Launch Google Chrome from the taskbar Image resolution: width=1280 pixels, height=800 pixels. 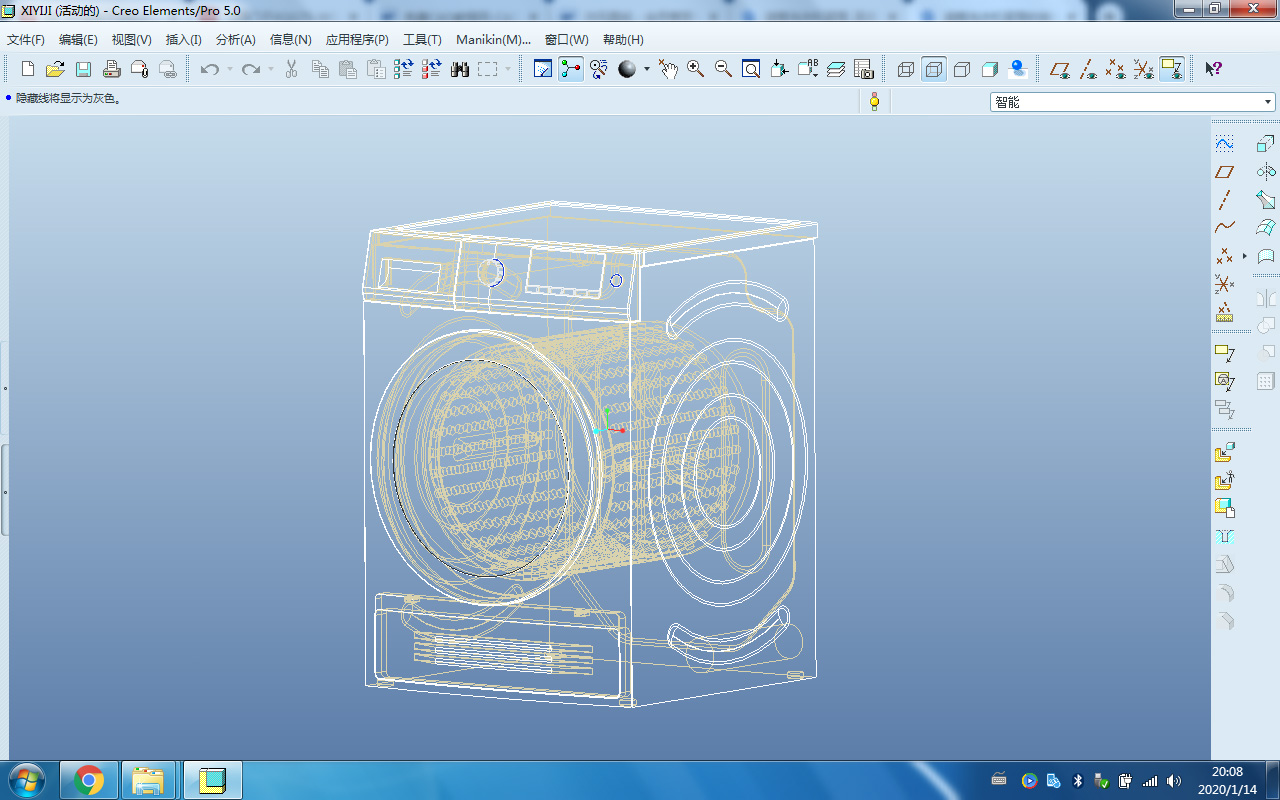89,780
